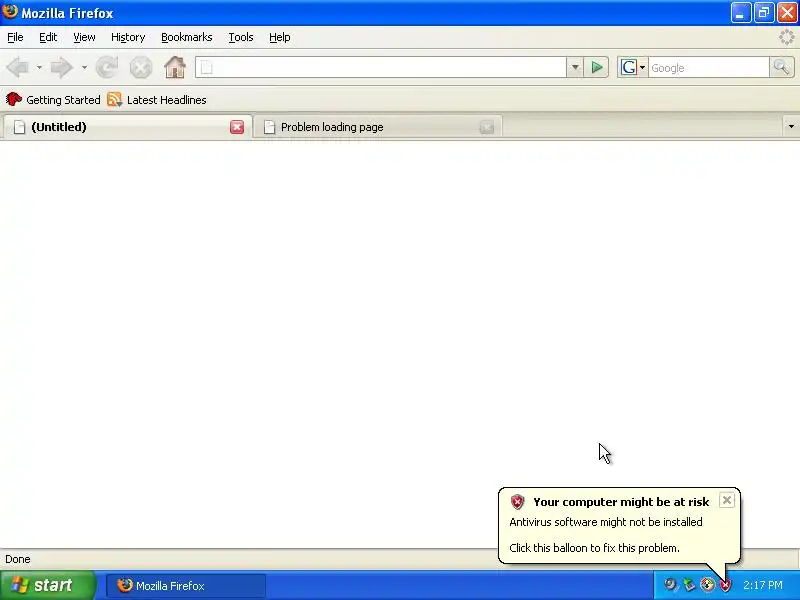Click the page icon in address bar
Screen dimensions: 800x600
[x=207, y=67]
